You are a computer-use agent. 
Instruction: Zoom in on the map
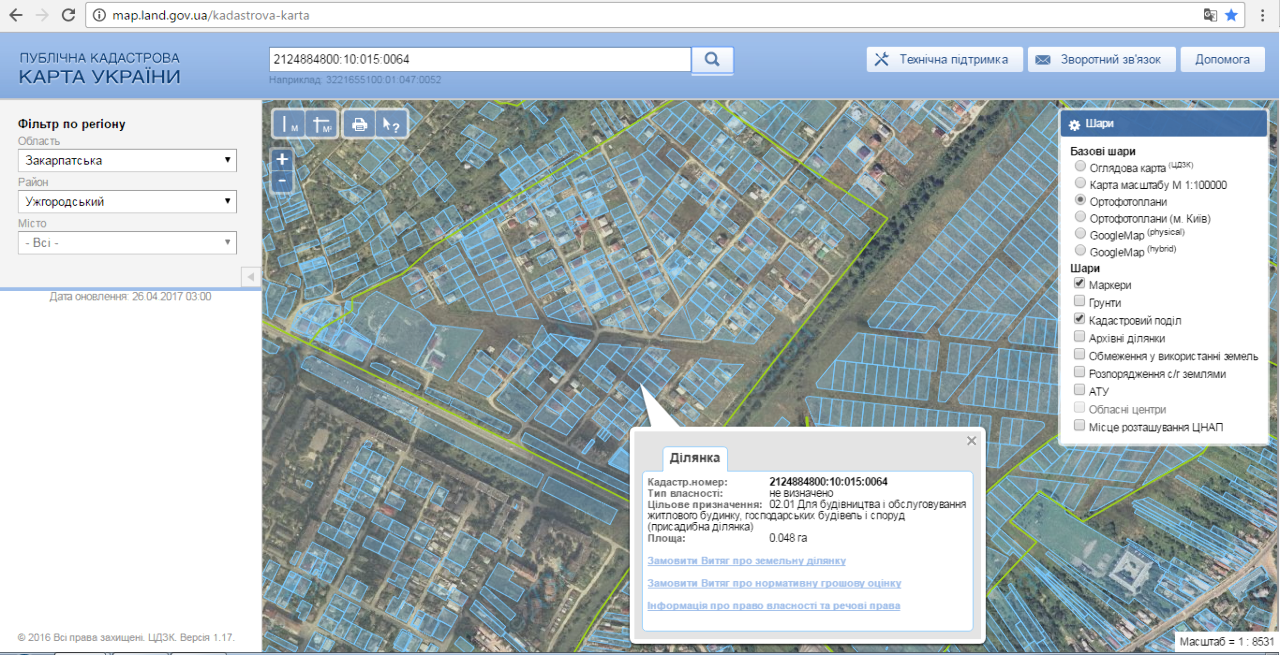point(282,159)
